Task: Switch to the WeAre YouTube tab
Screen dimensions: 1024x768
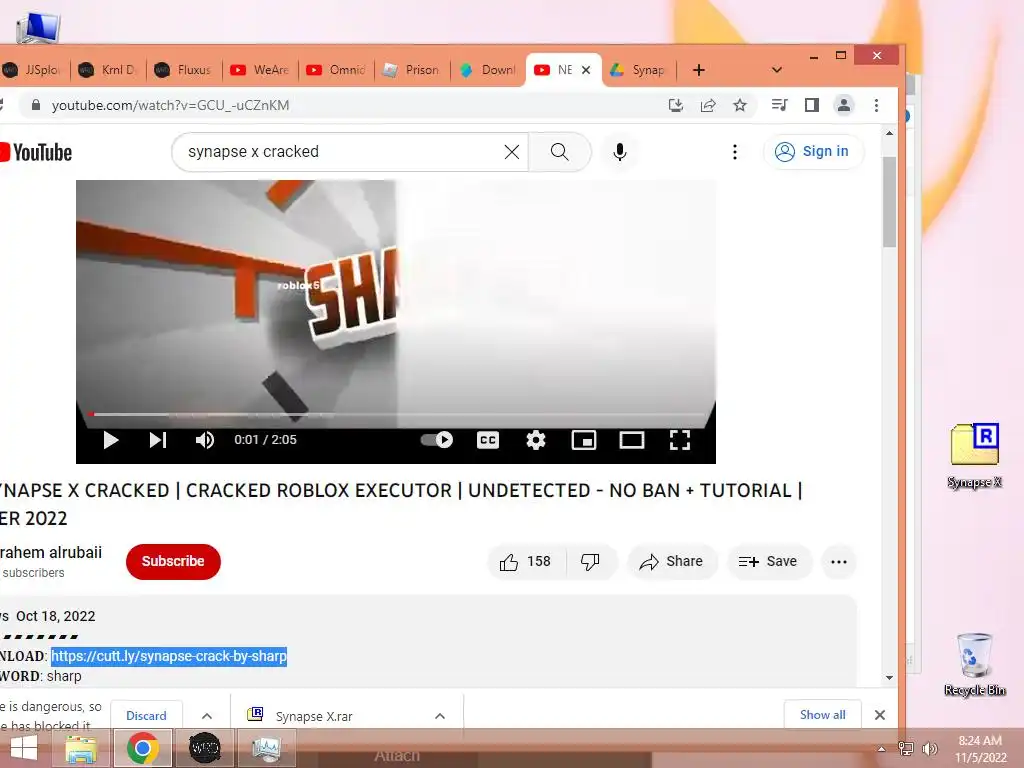Action: [x=260, y=70]
